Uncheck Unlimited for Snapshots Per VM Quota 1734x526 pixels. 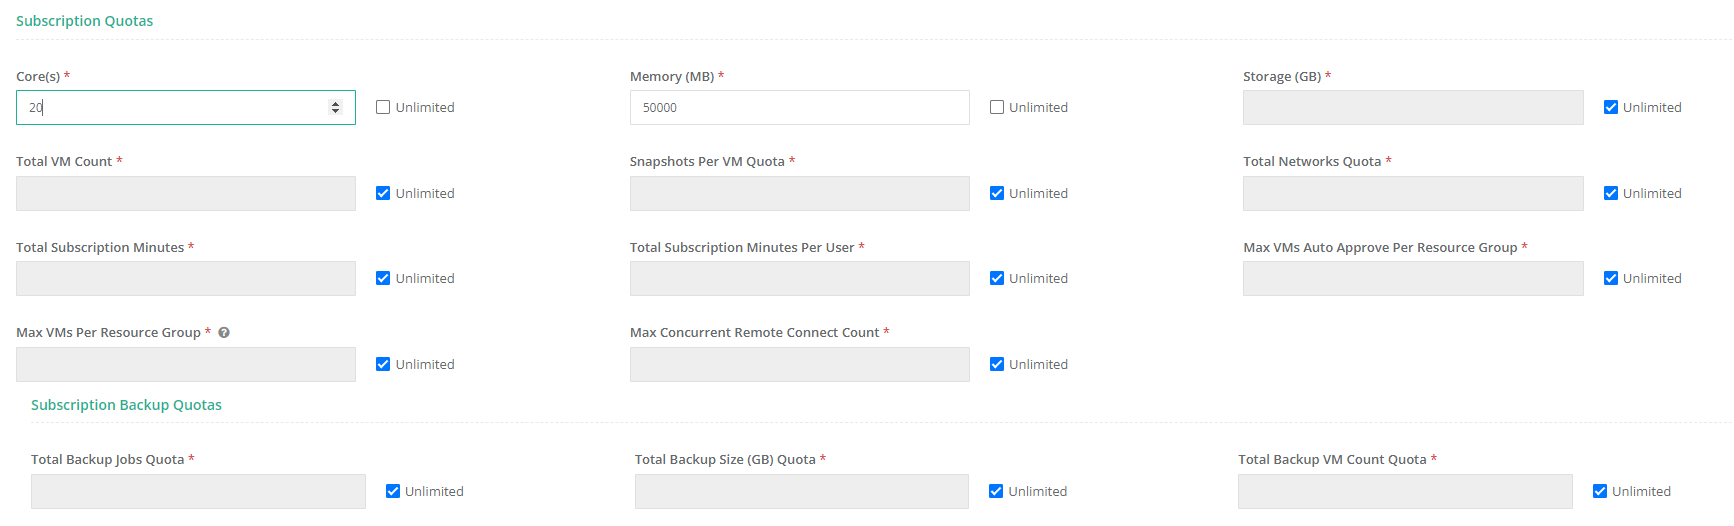tap(997, 194)
